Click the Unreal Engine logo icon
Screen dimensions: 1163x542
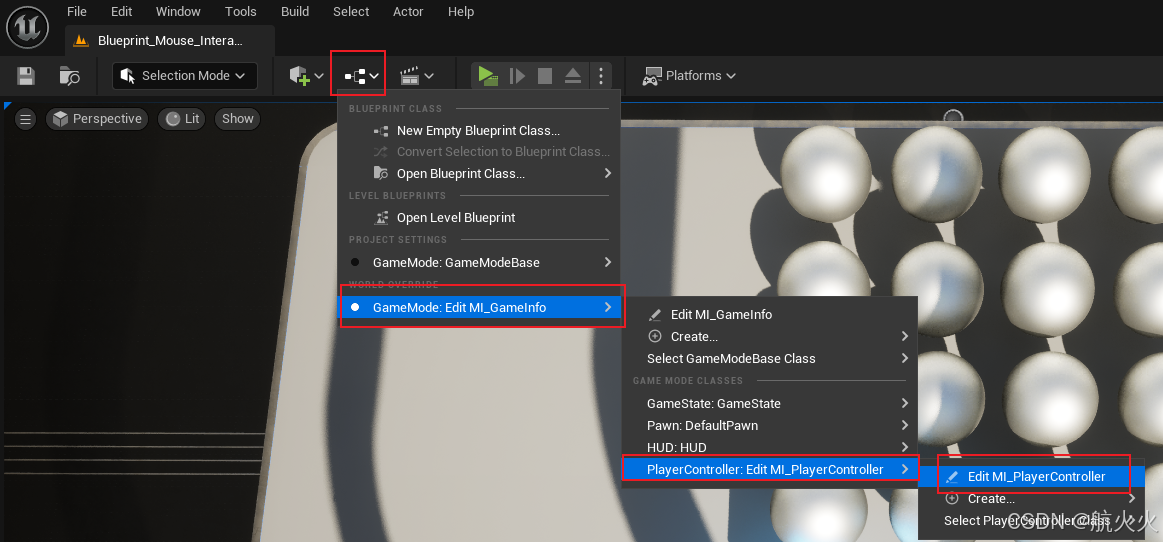tap(27, 27)
